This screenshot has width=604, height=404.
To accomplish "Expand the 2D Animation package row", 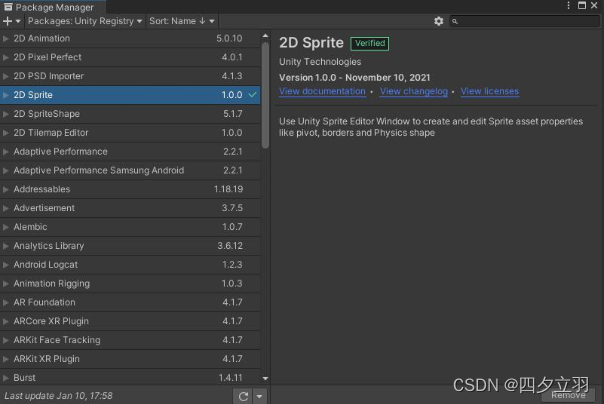I will pos(5,39).
